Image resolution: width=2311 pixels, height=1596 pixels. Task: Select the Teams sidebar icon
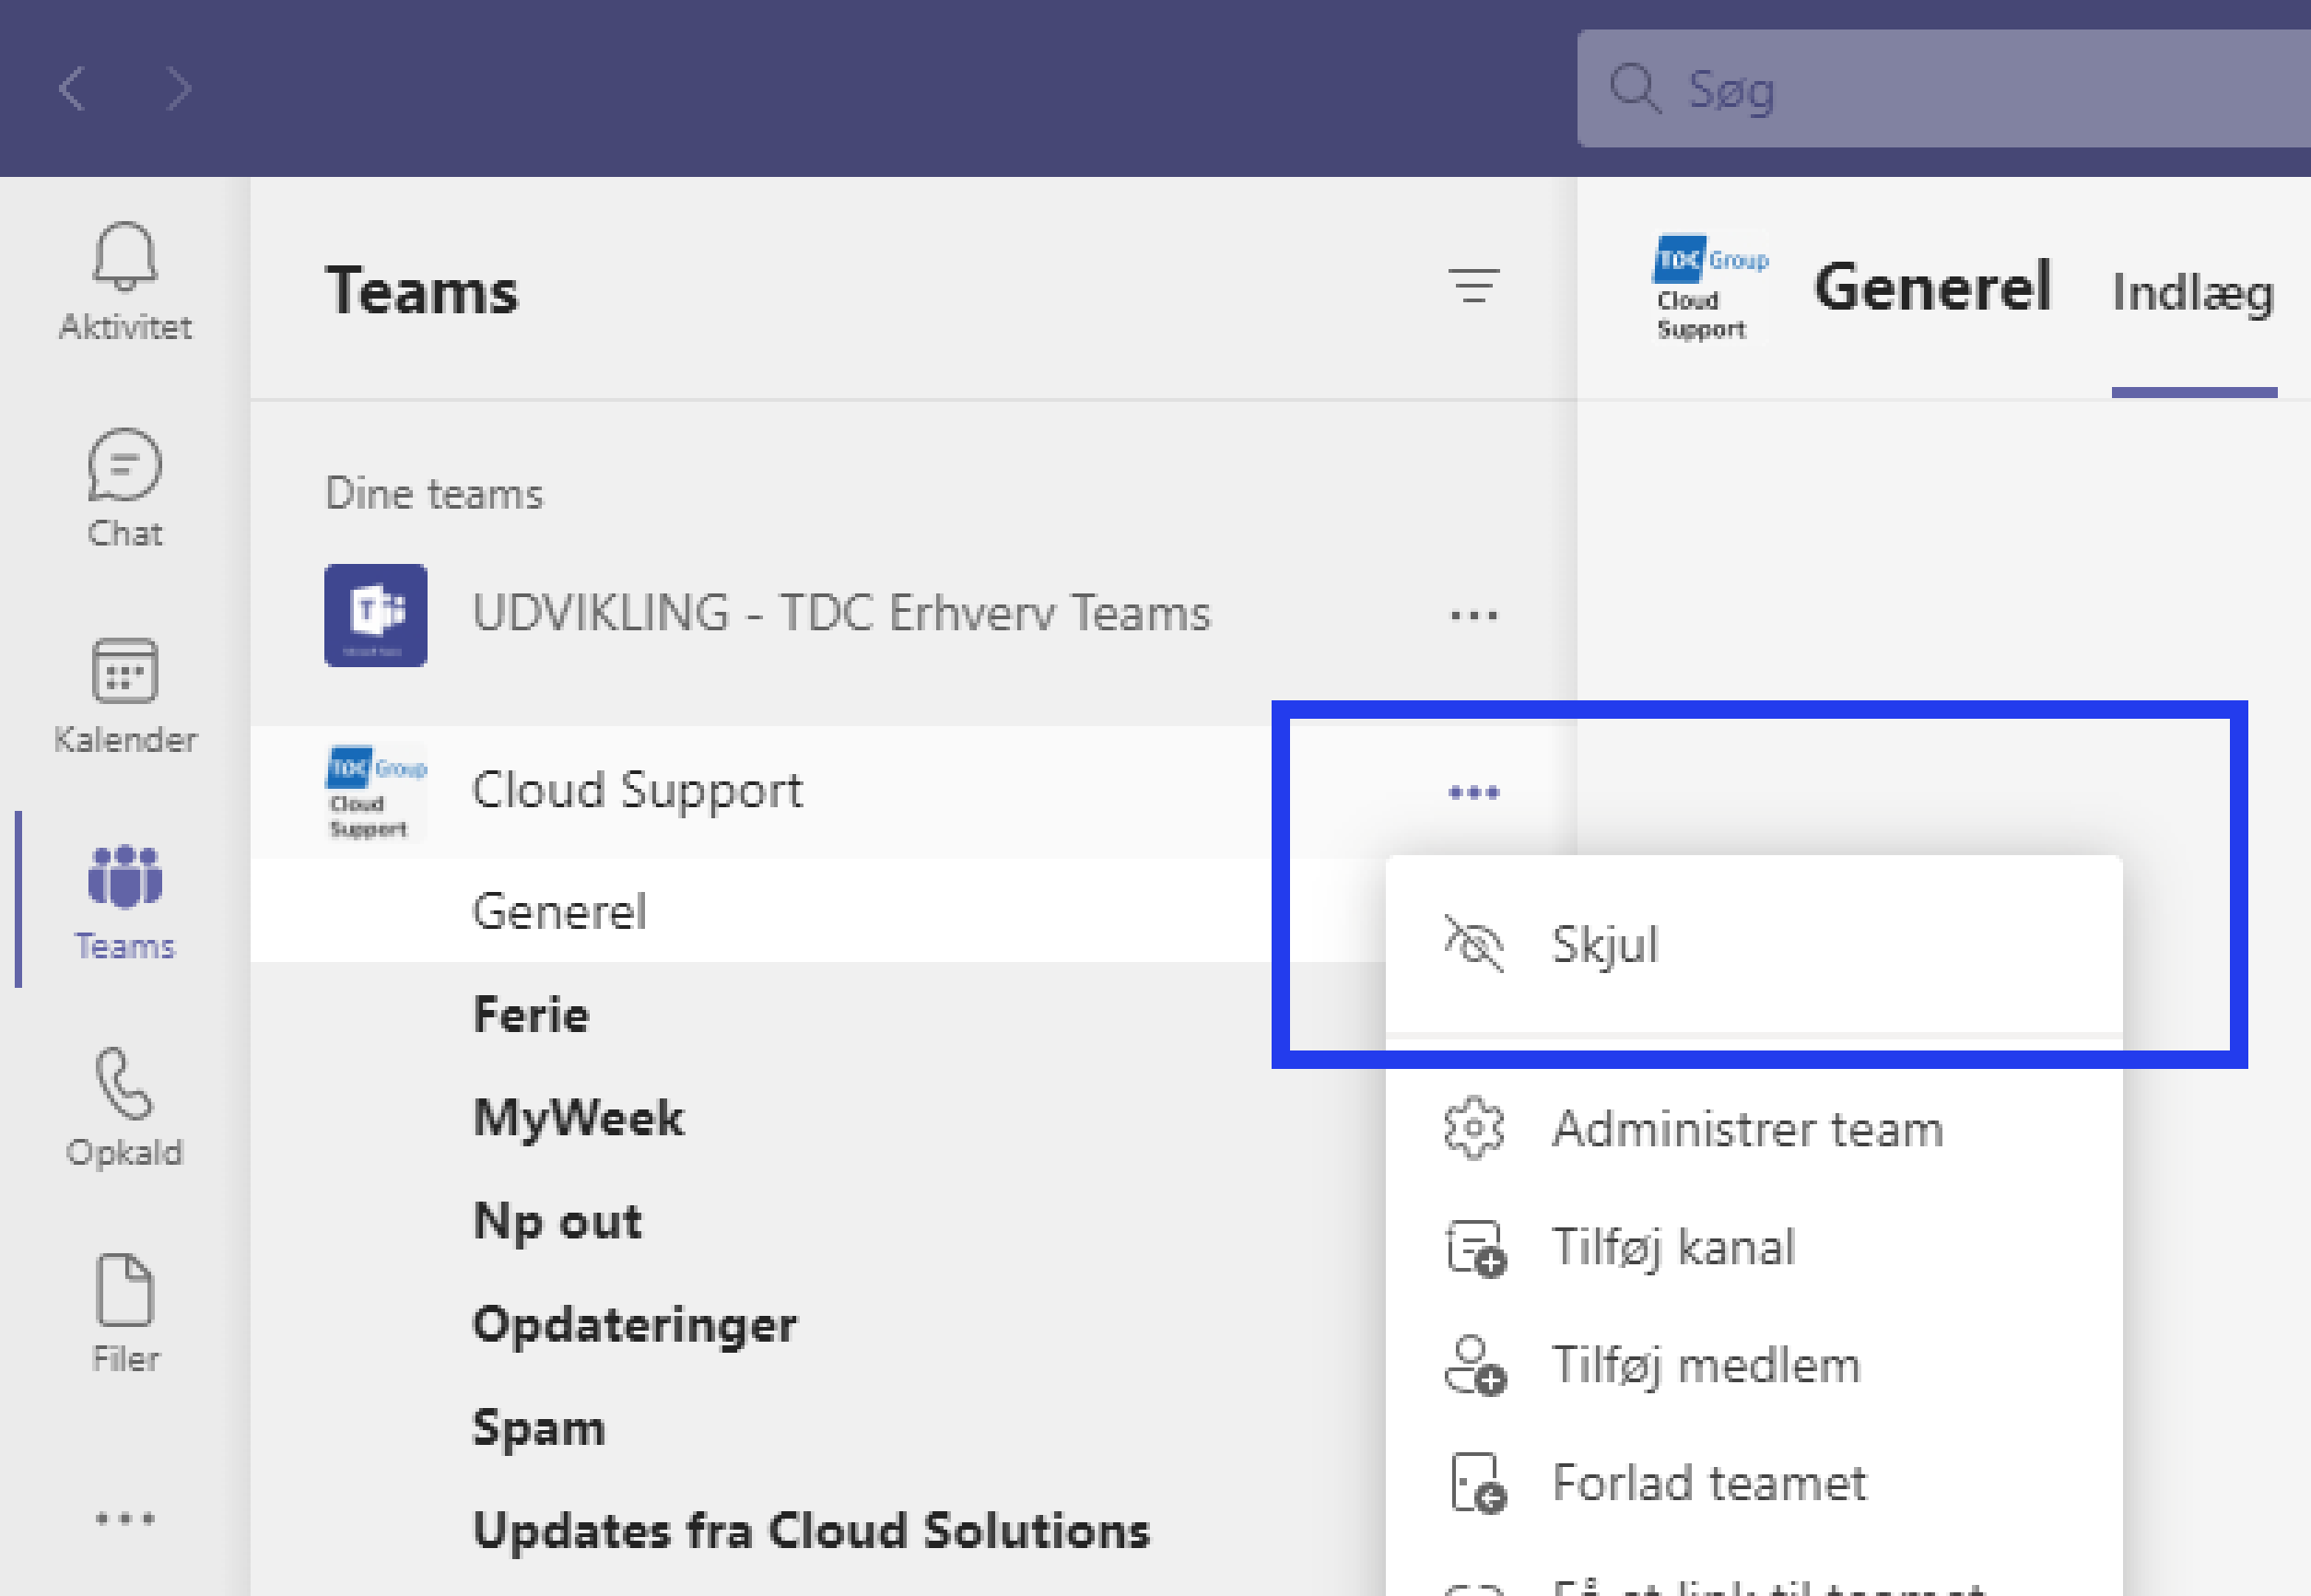click(124, 901)
